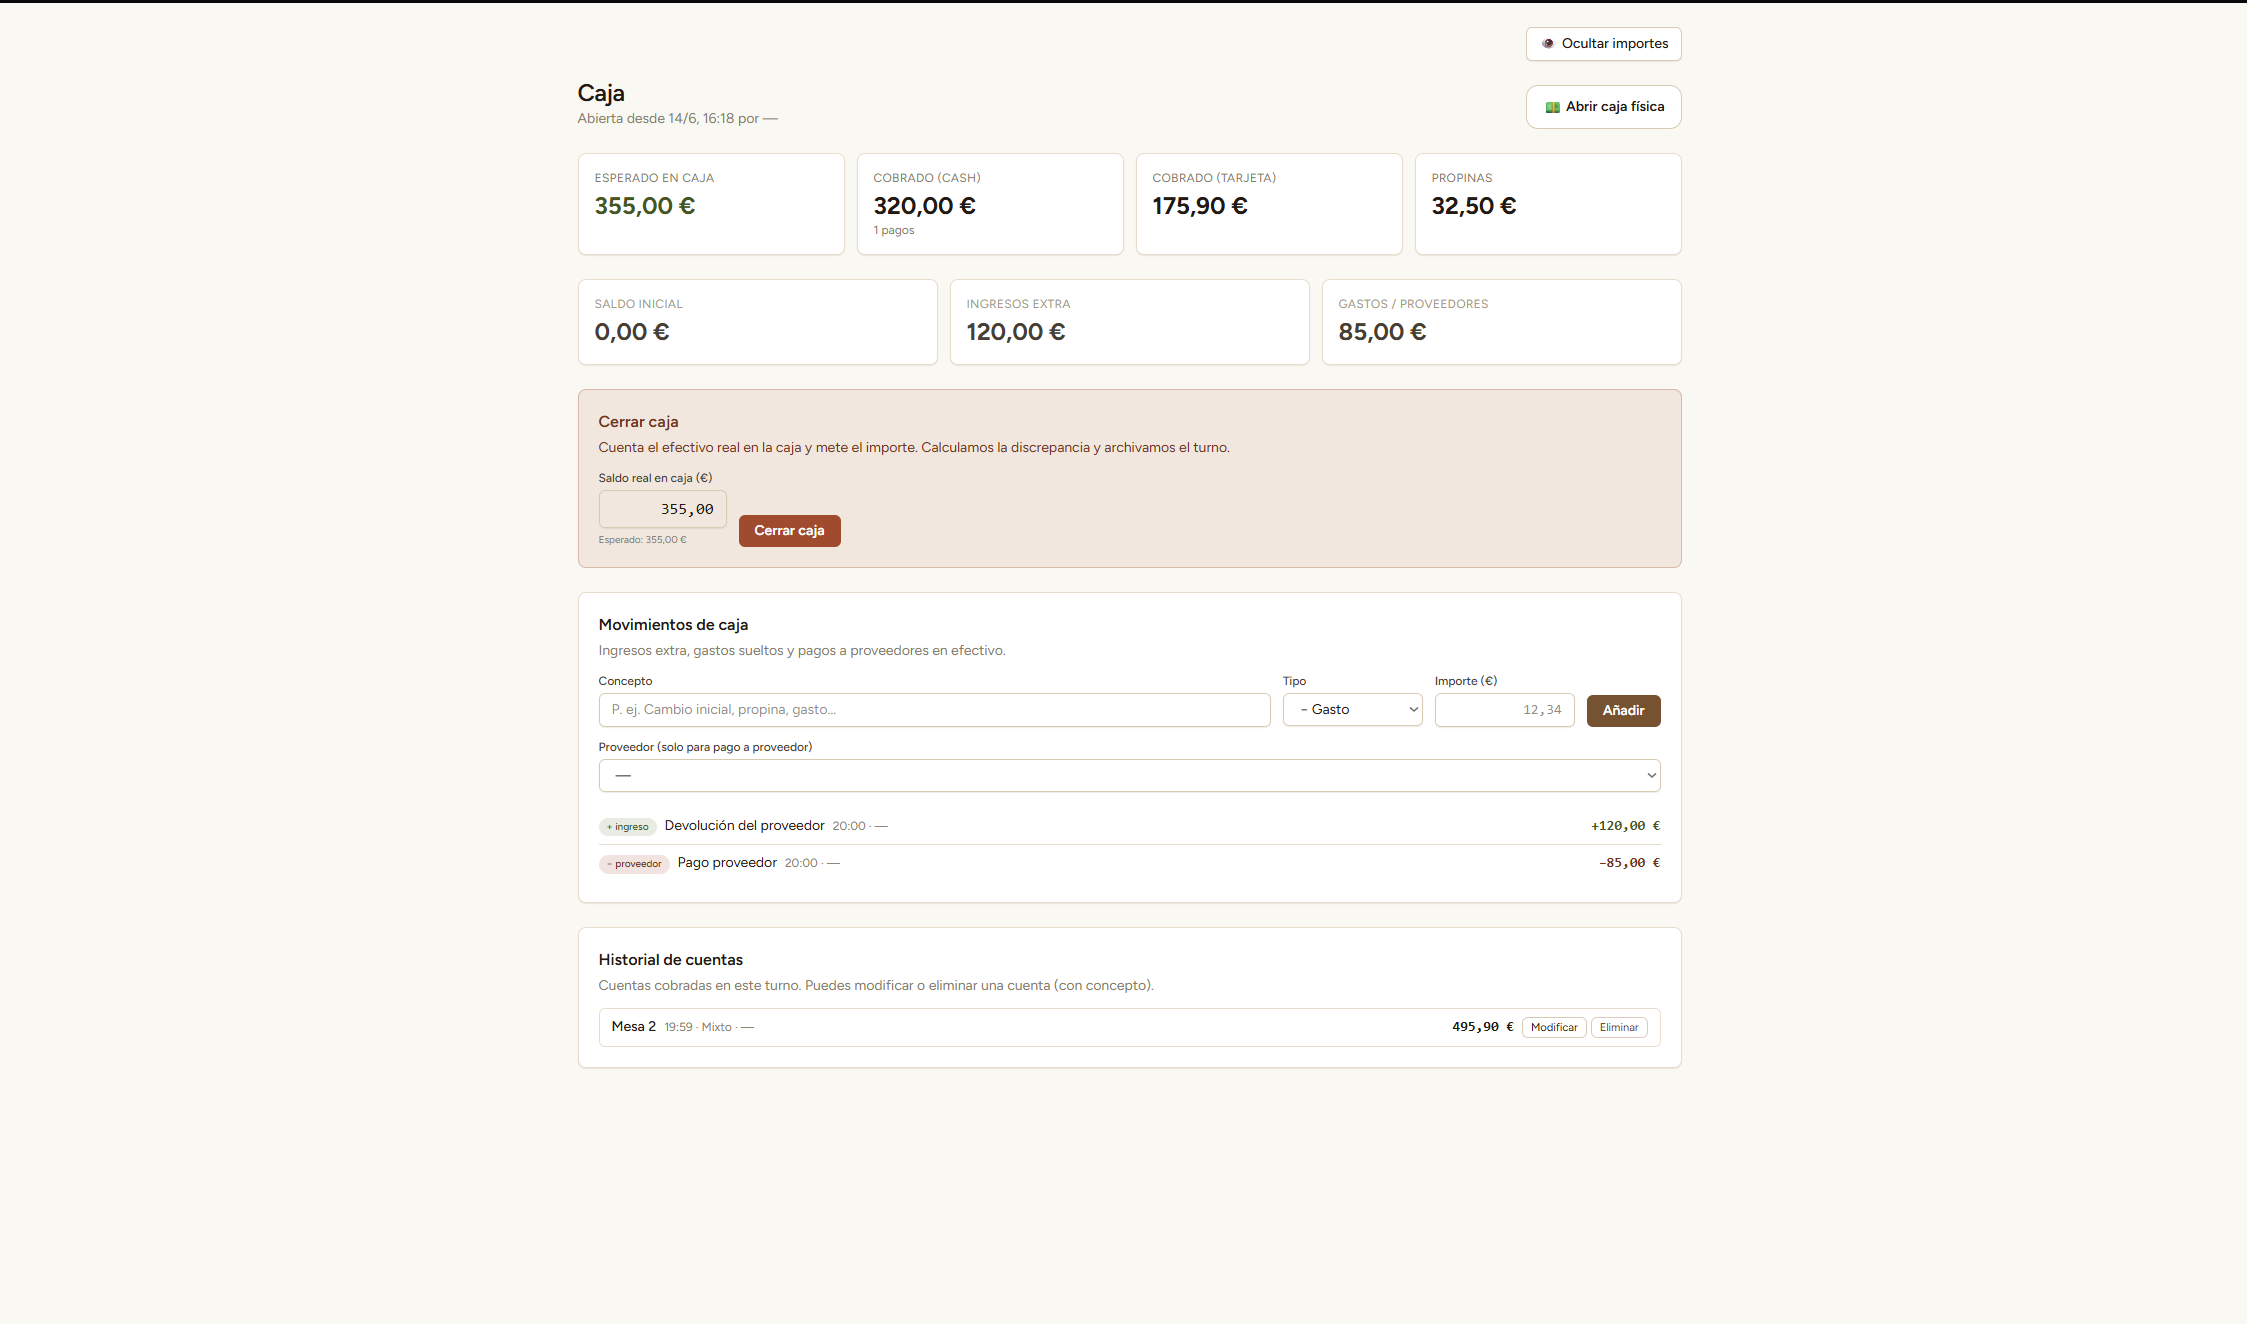Click the Devolución del proveedor movement row

click(x=1129, y=826)
